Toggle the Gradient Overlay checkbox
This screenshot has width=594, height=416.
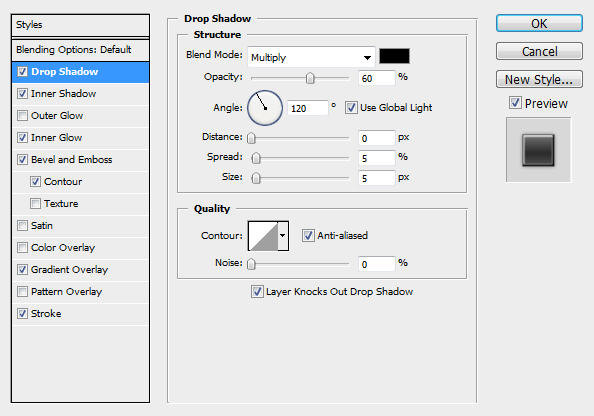(22, 269)
